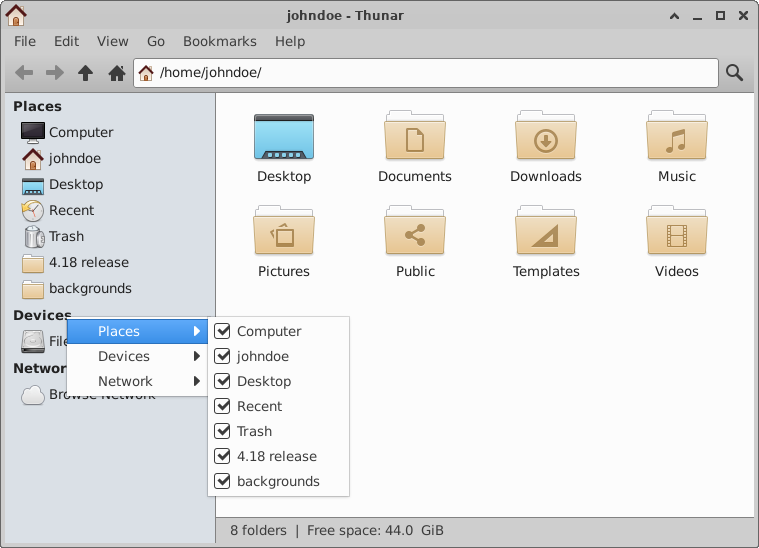This screenshot has width=759, height=548.
Task: Open the Downloads folder icon
Action: (x=546, y=136)
